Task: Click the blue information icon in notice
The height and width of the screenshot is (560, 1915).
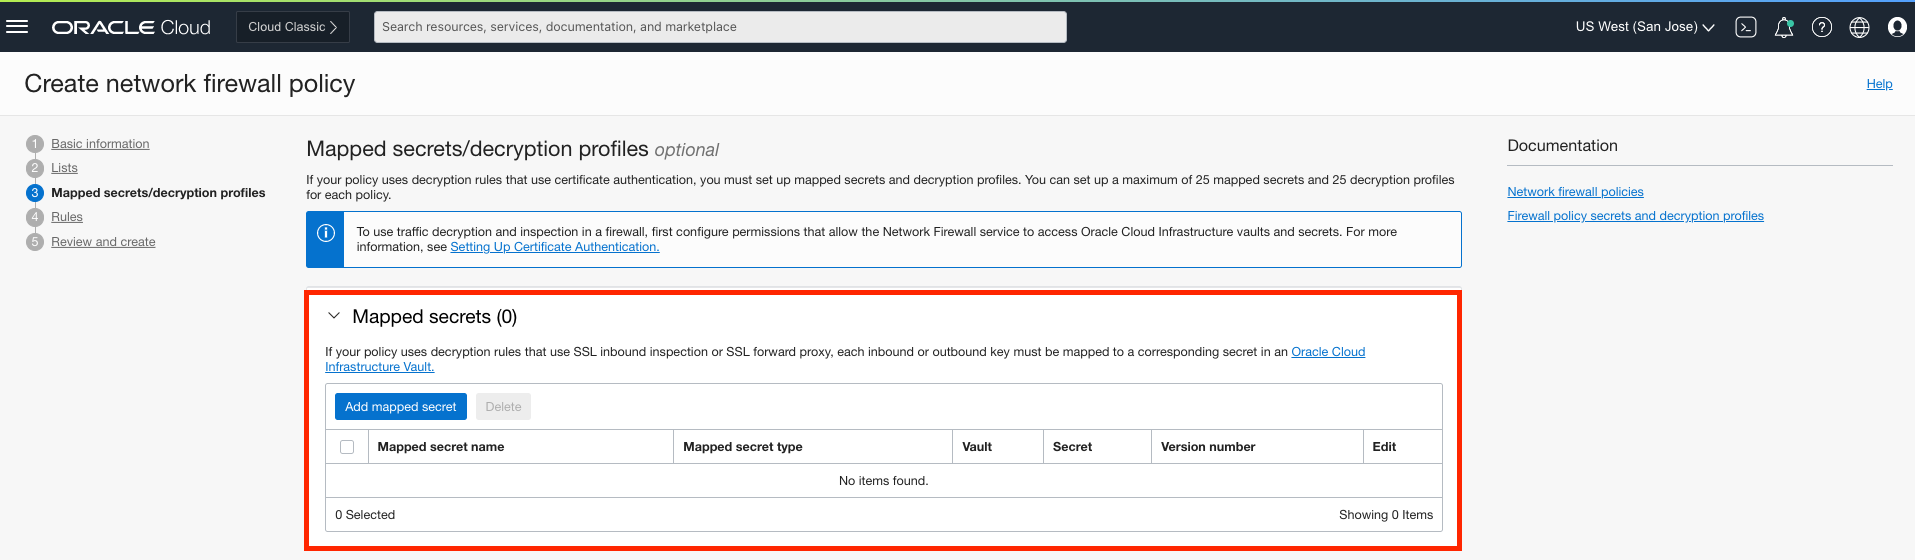Action: point(325,233)
